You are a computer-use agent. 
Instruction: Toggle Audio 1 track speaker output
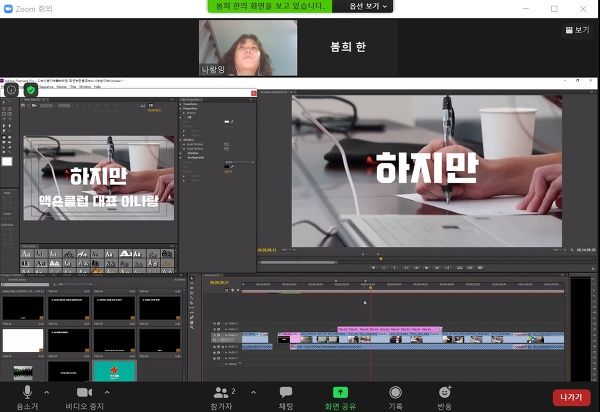pyautogui.click(x=214, y=347)
